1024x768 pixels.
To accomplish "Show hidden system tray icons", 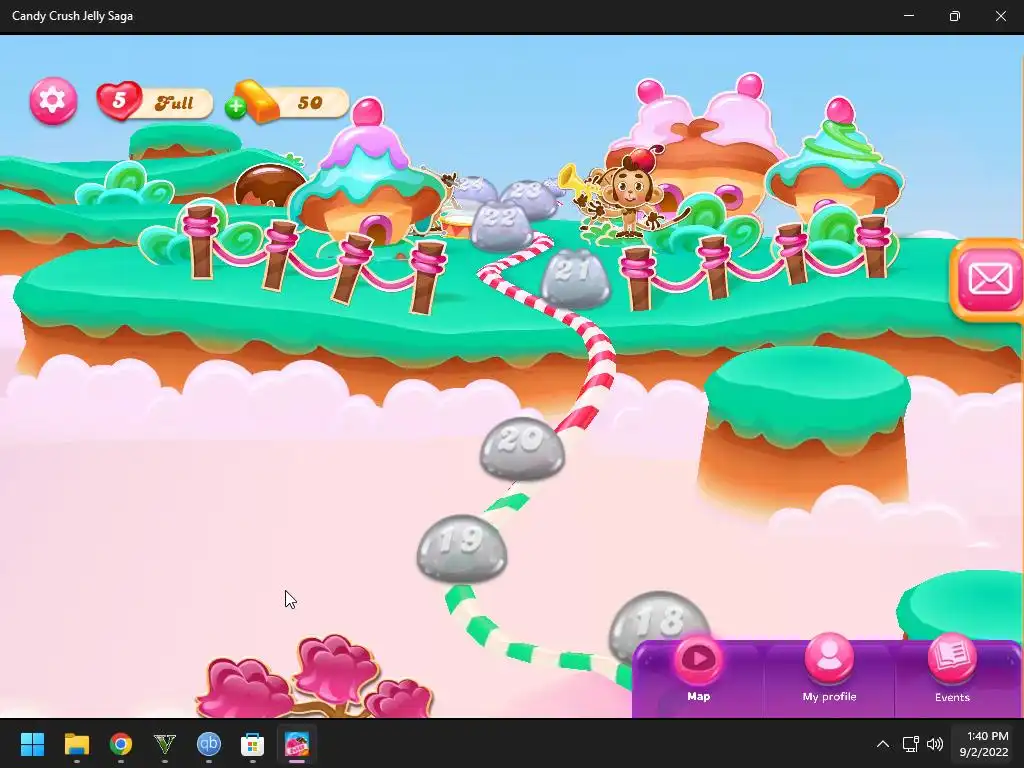I will tap(882, 744).
